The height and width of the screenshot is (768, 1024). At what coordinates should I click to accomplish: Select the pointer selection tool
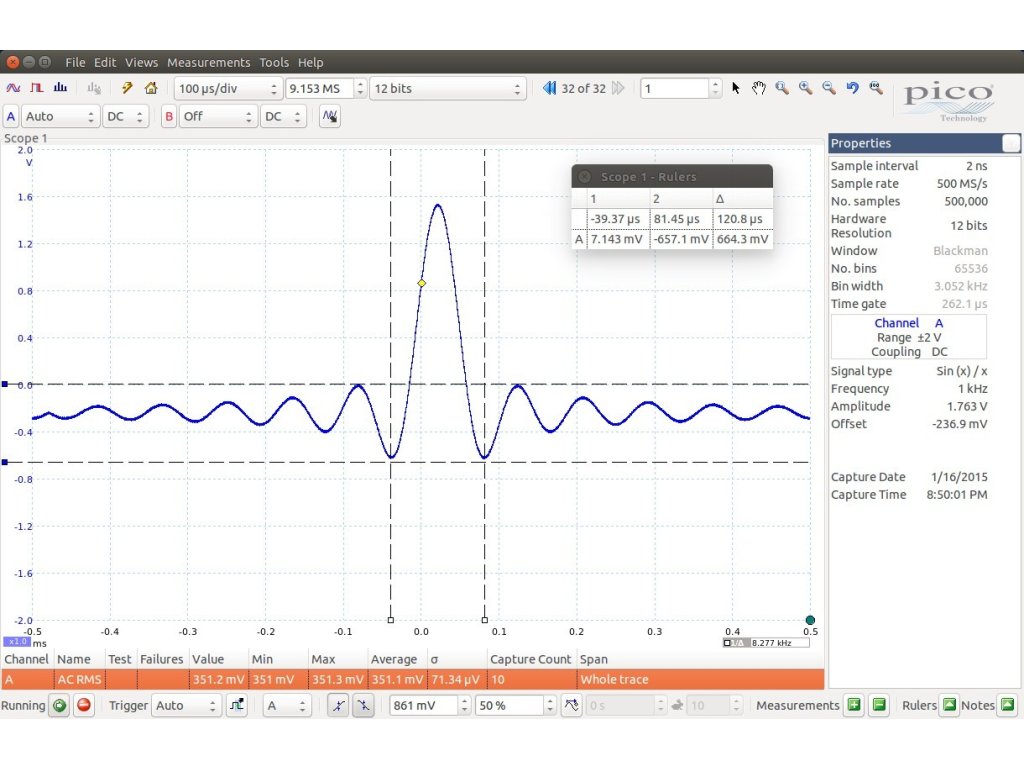(736, 88)
